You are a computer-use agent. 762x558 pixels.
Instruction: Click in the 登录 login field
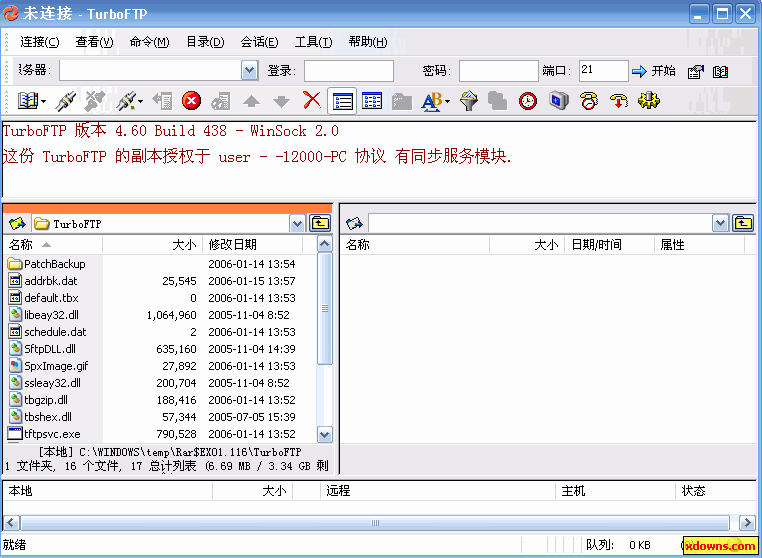pyautogui.click(x=349, y=71)
